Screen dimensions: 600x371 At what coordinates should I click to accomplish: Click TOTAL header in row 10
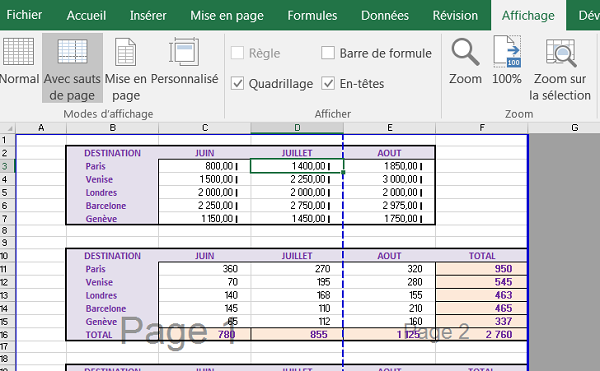[x=482, y=255]
